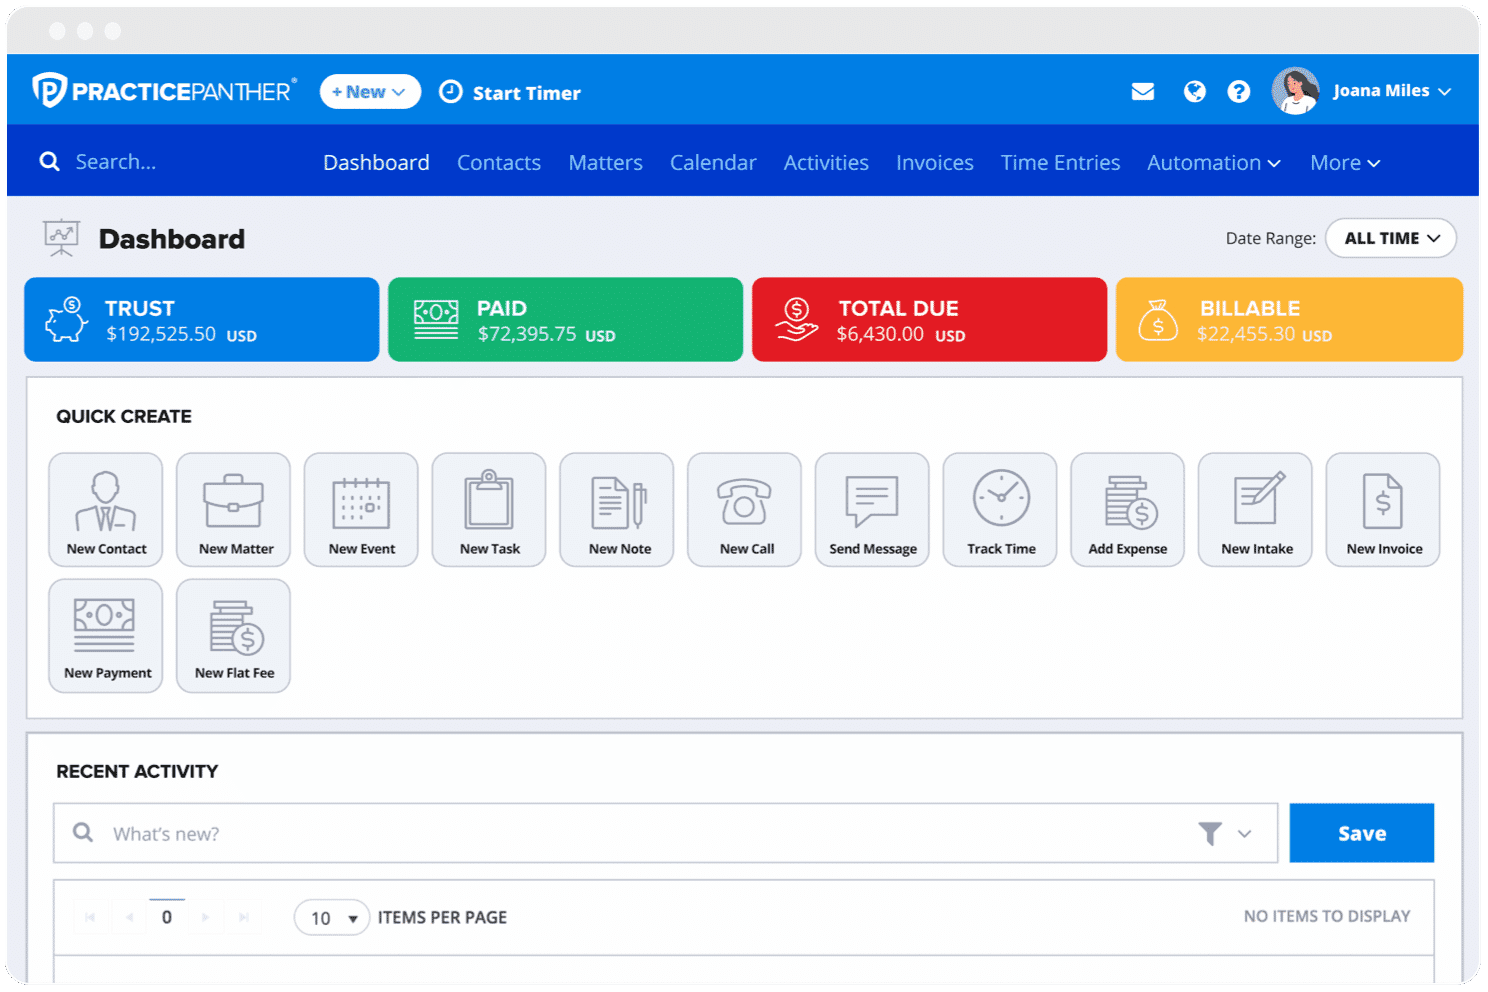The image size is (1488, 992).
Task: Open the Date Range ALL TIME dropdown
Action: click(x=1391, y=238)
